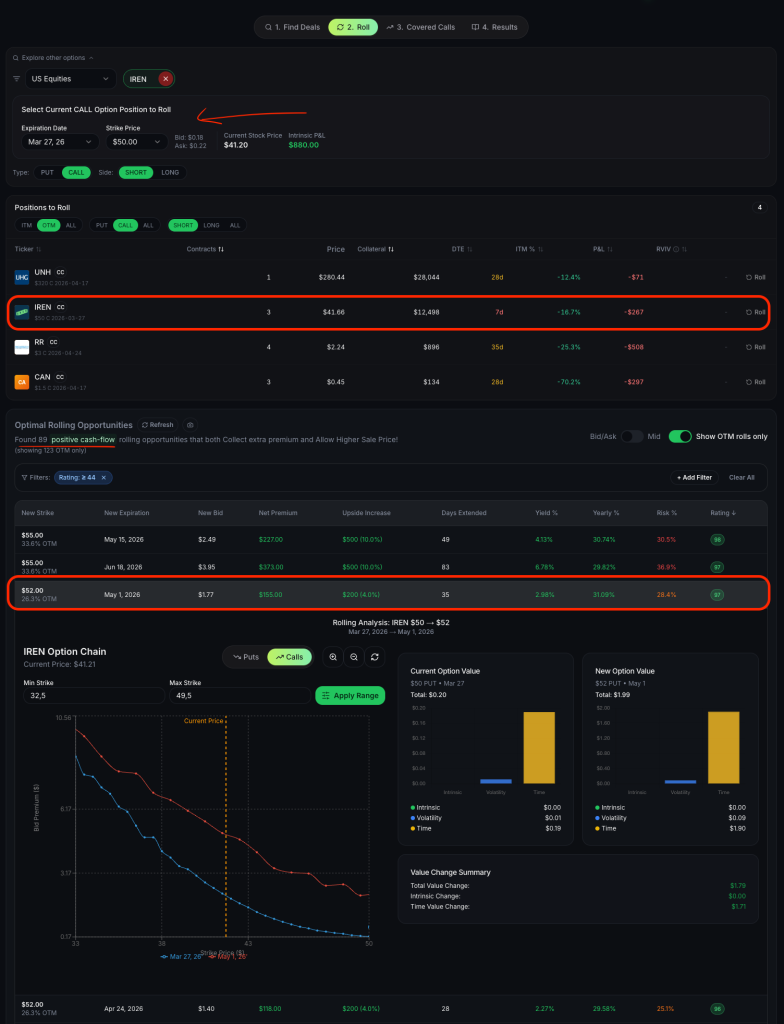Click the Apply Range button
This screenshot has height=1024, width=784.
pyautogui.click(x=350, y=695)
